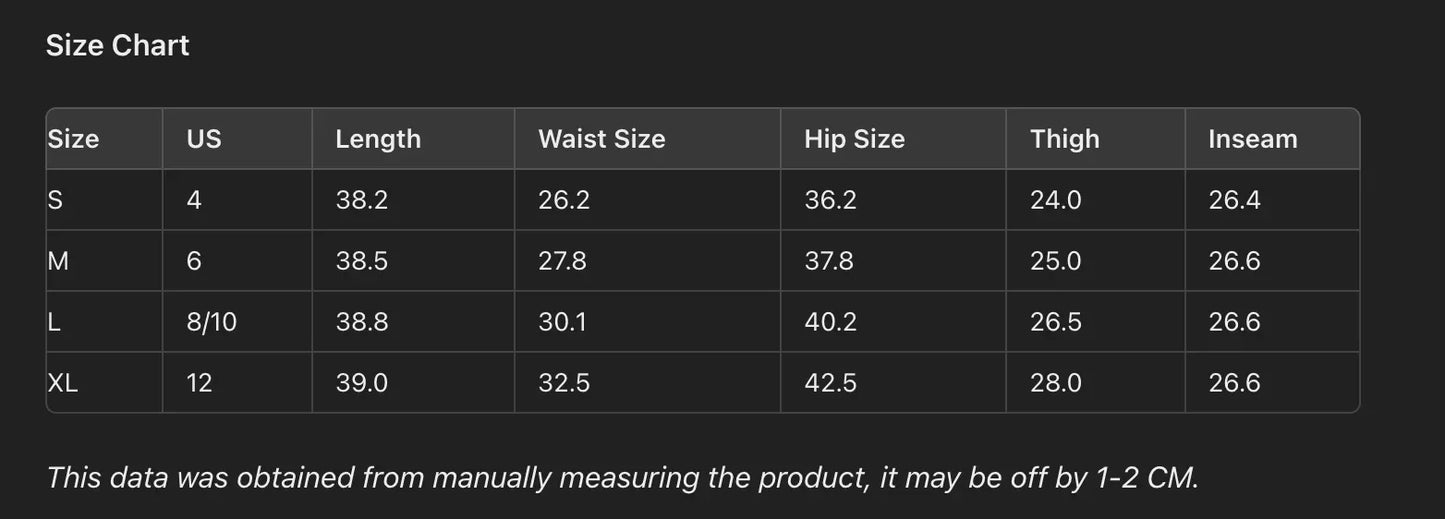1445x519 pixels.
Task: Click the Size Chart heading
Action: 117,46
